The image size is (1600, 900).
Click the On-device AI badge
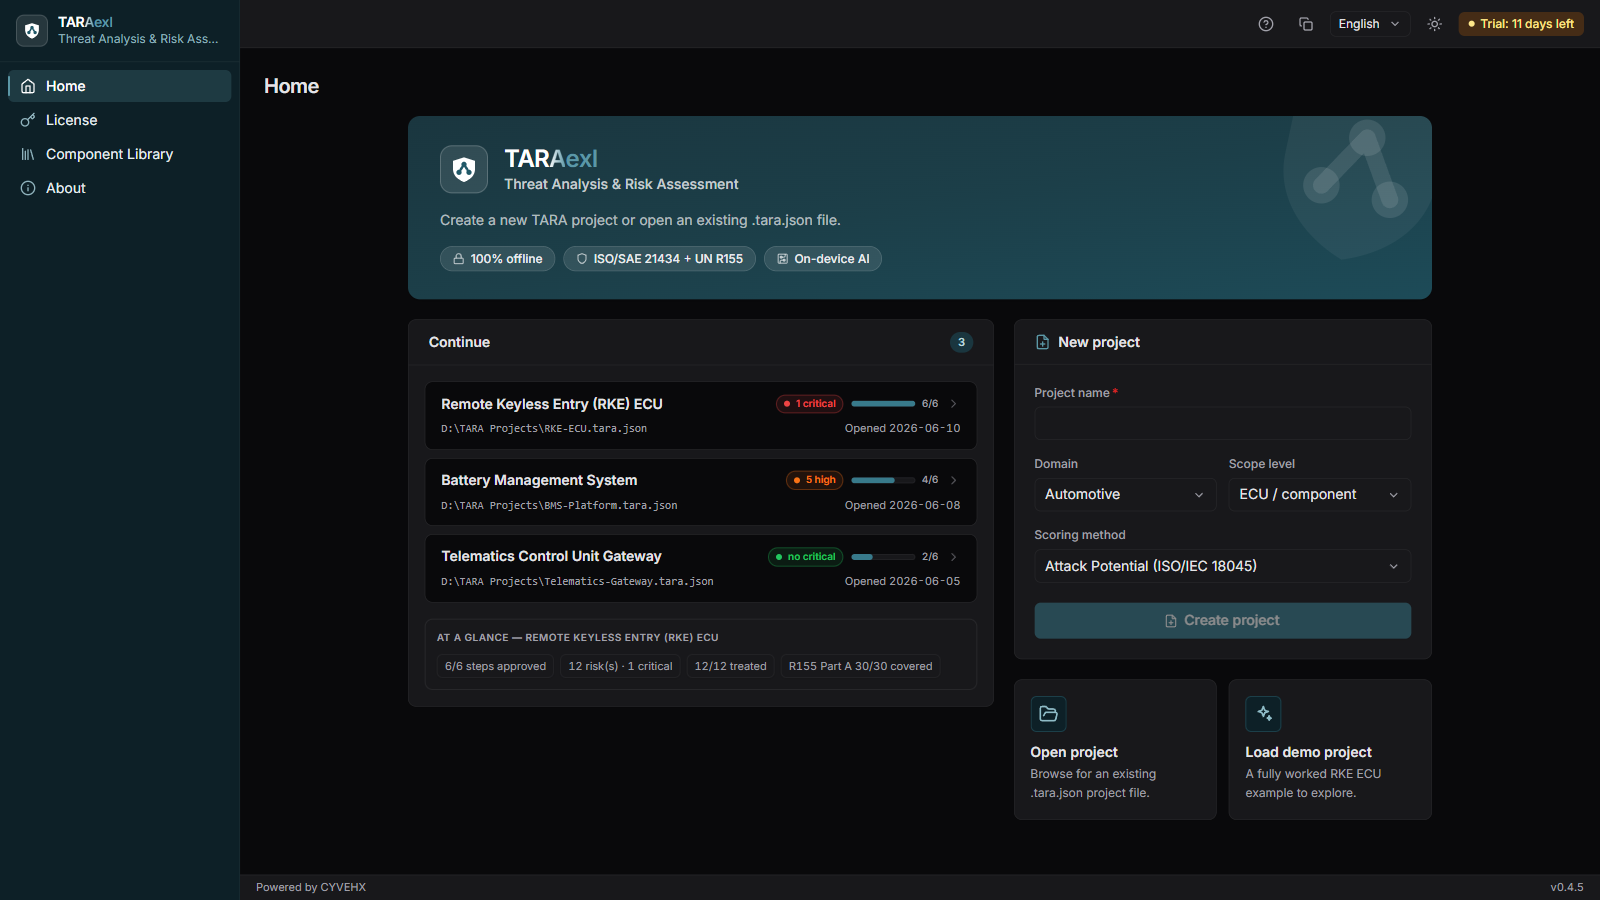pos(823,259)
